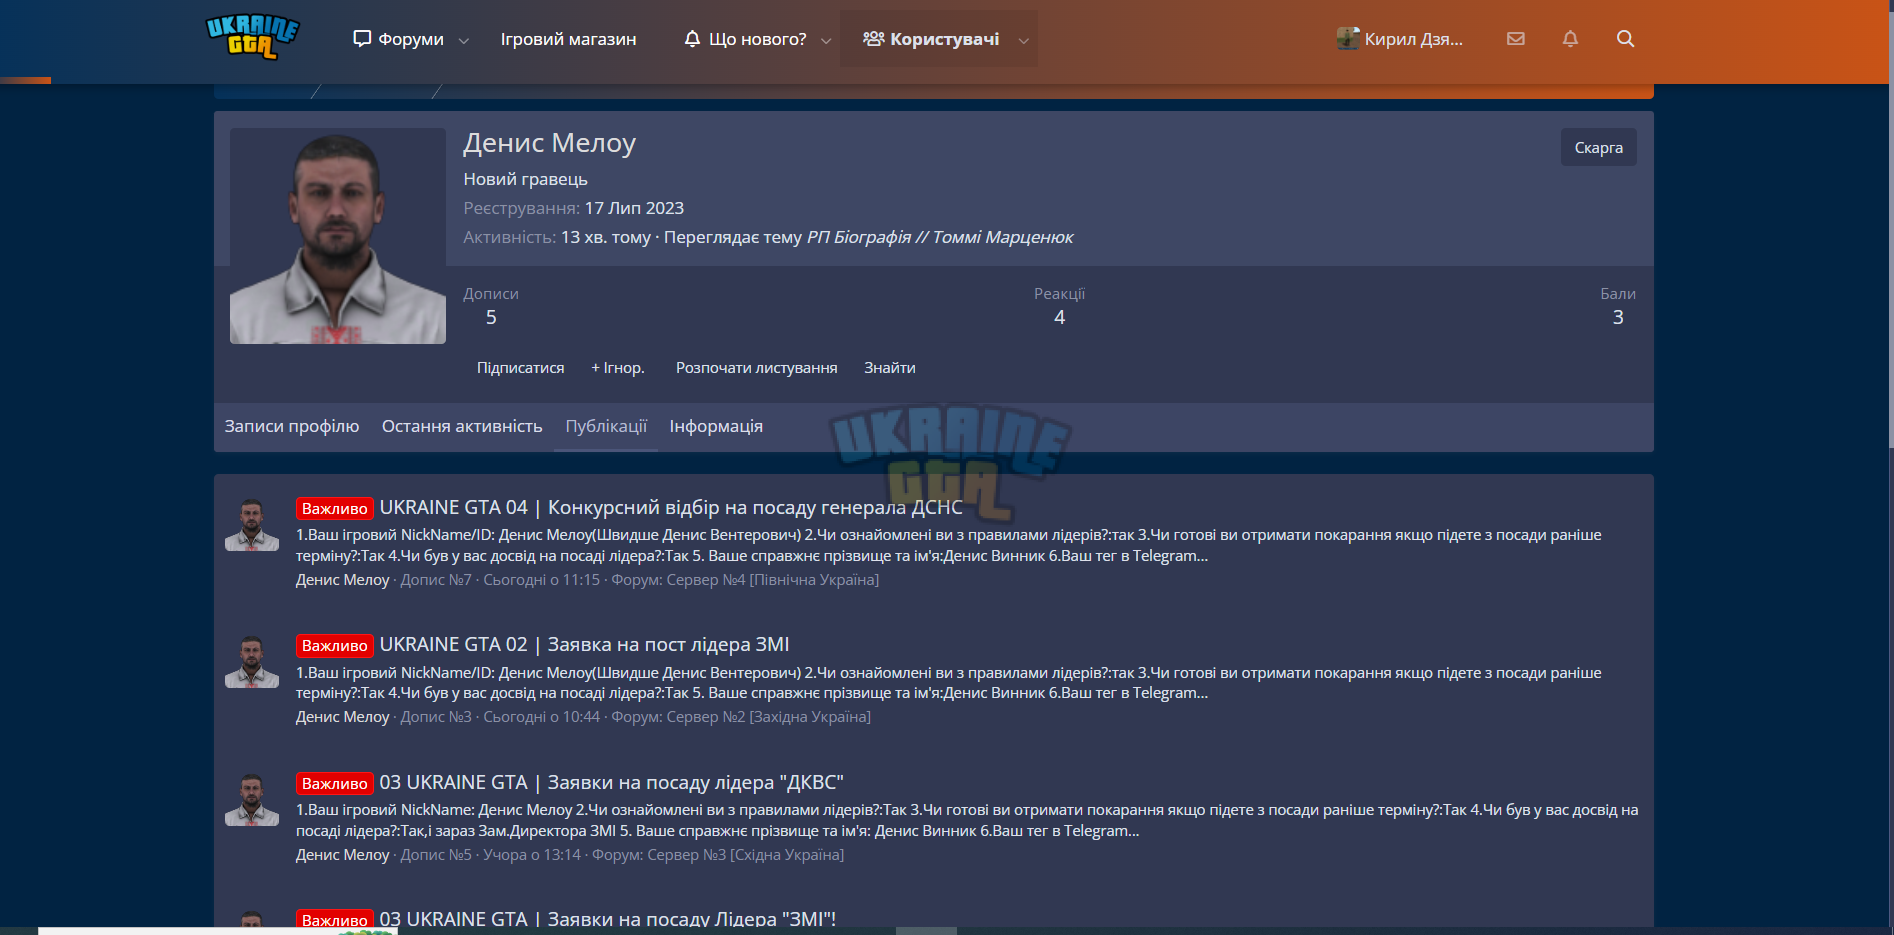The width and height of the screenshot is (1894, 935).
Task: Select the Публікації tab
Action: tap(606, 426)
